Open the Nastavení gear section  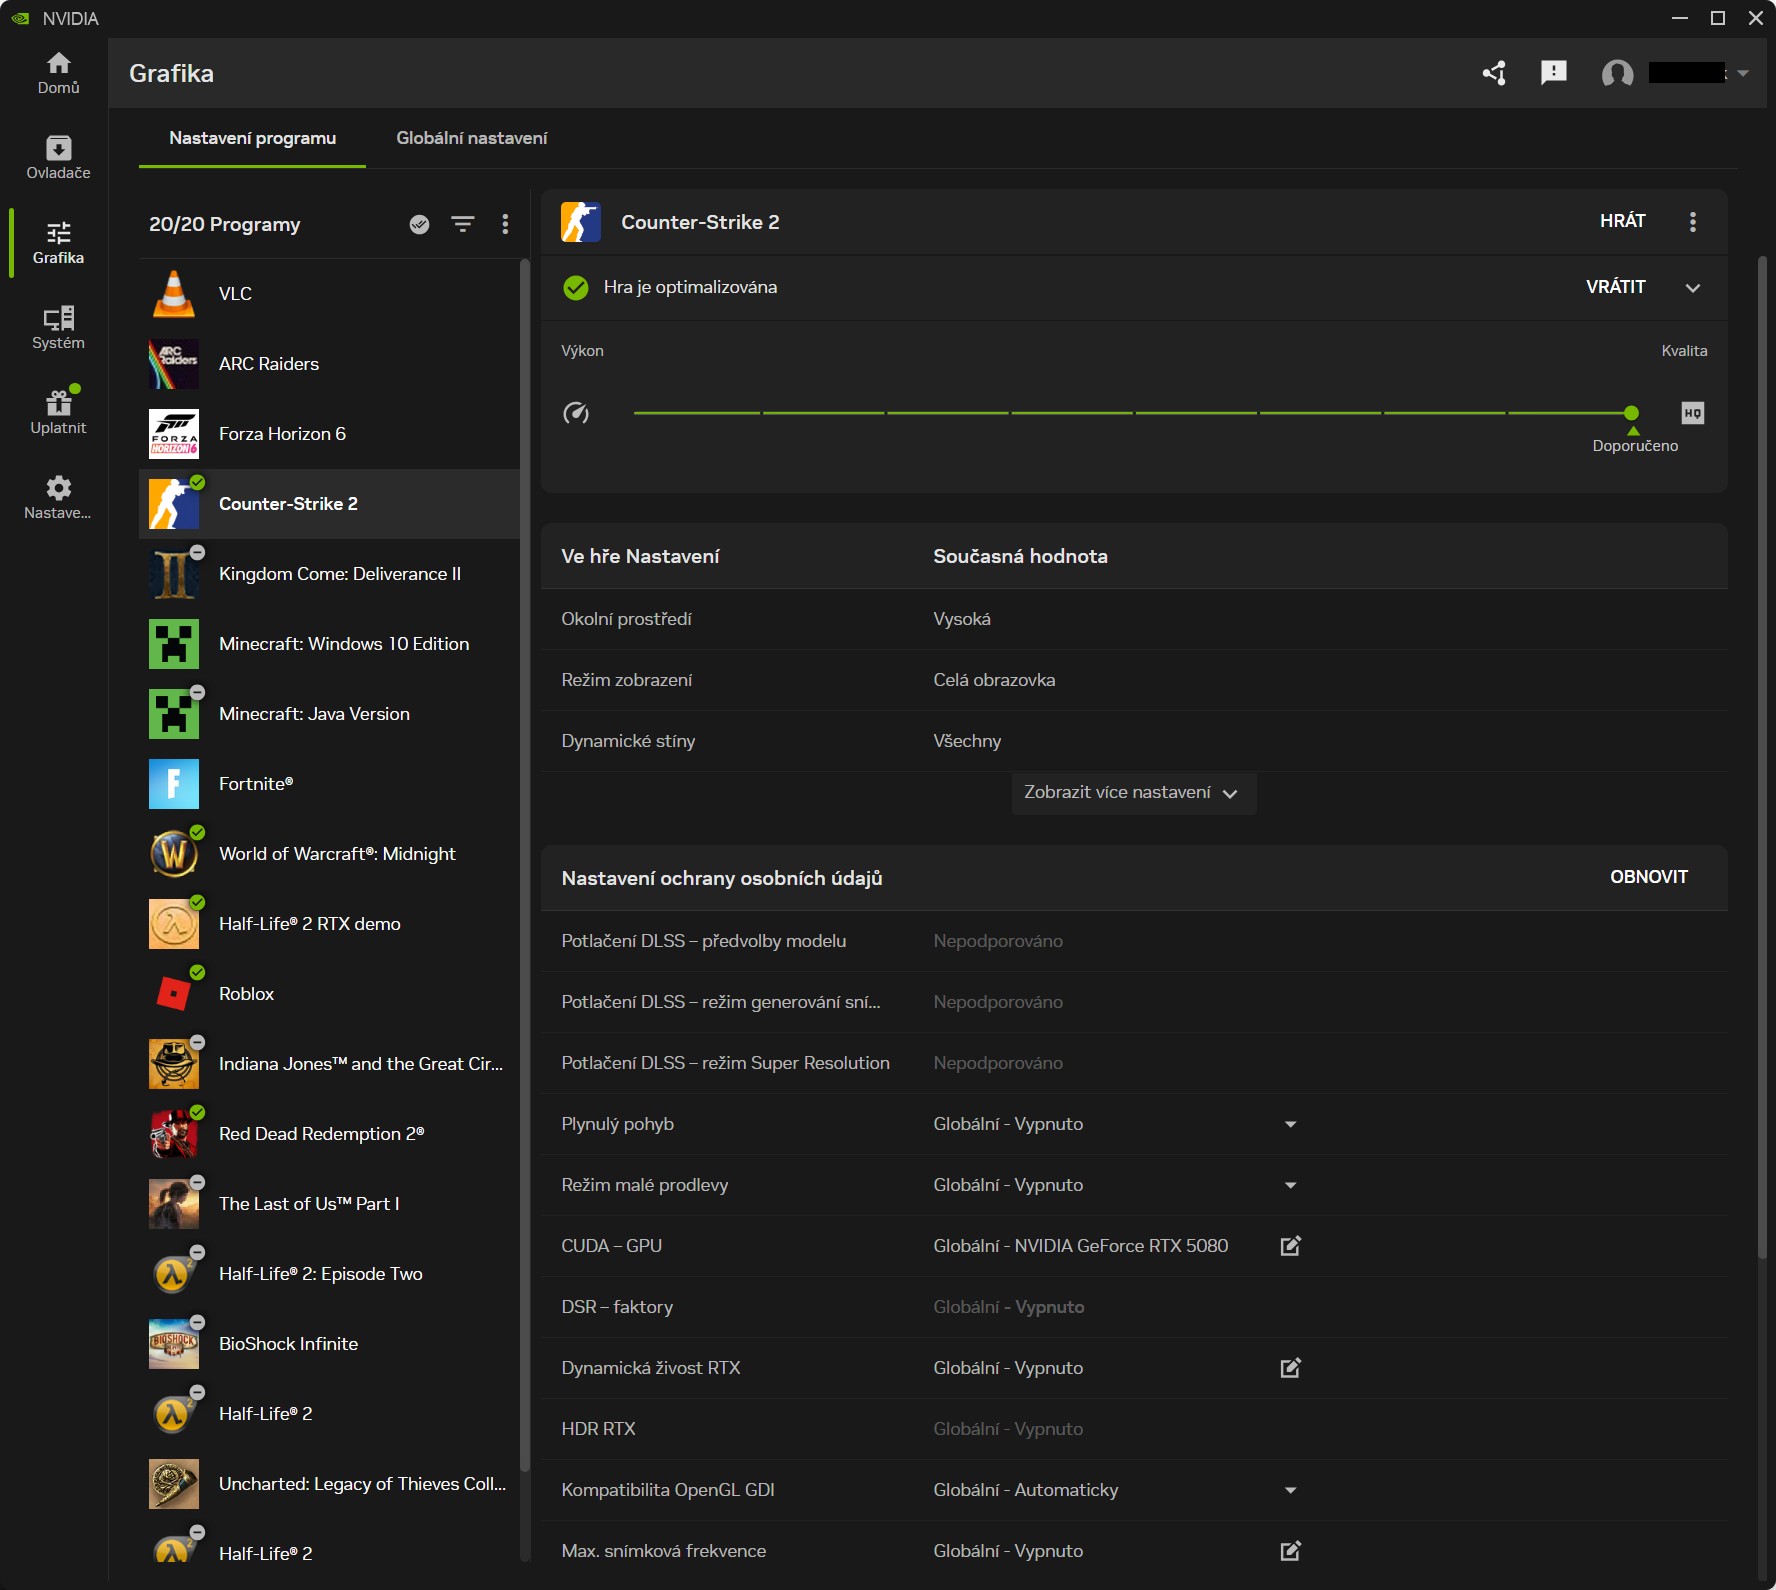coord(58,498)
